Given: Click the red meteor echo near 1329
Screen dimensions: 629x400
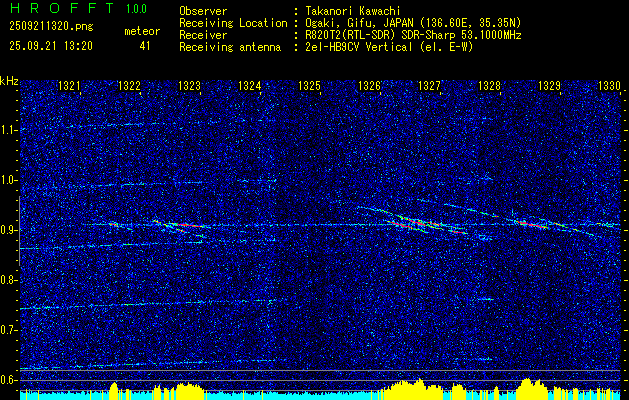Looking at the screenshot, I should [532, 224].
